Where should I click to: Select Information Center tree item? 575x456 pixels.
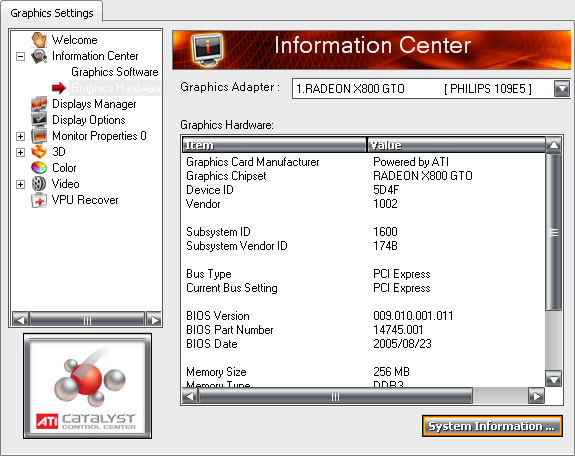[x=95, y=56]
